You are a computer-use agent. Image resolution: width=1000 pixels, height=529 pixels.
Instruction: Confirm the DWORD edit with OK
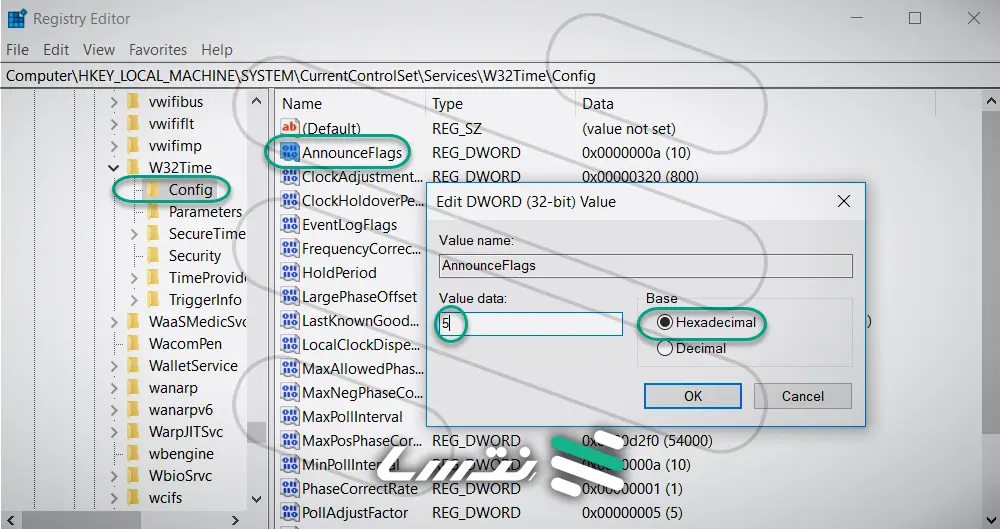click(x=693, y=396)
